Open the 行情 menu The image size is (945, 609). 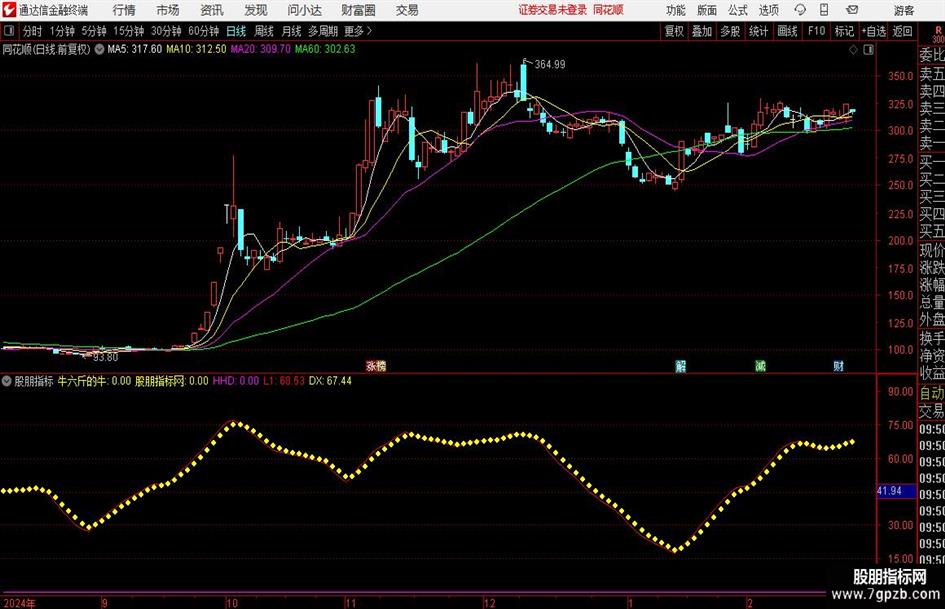click(x=124, y=10)
